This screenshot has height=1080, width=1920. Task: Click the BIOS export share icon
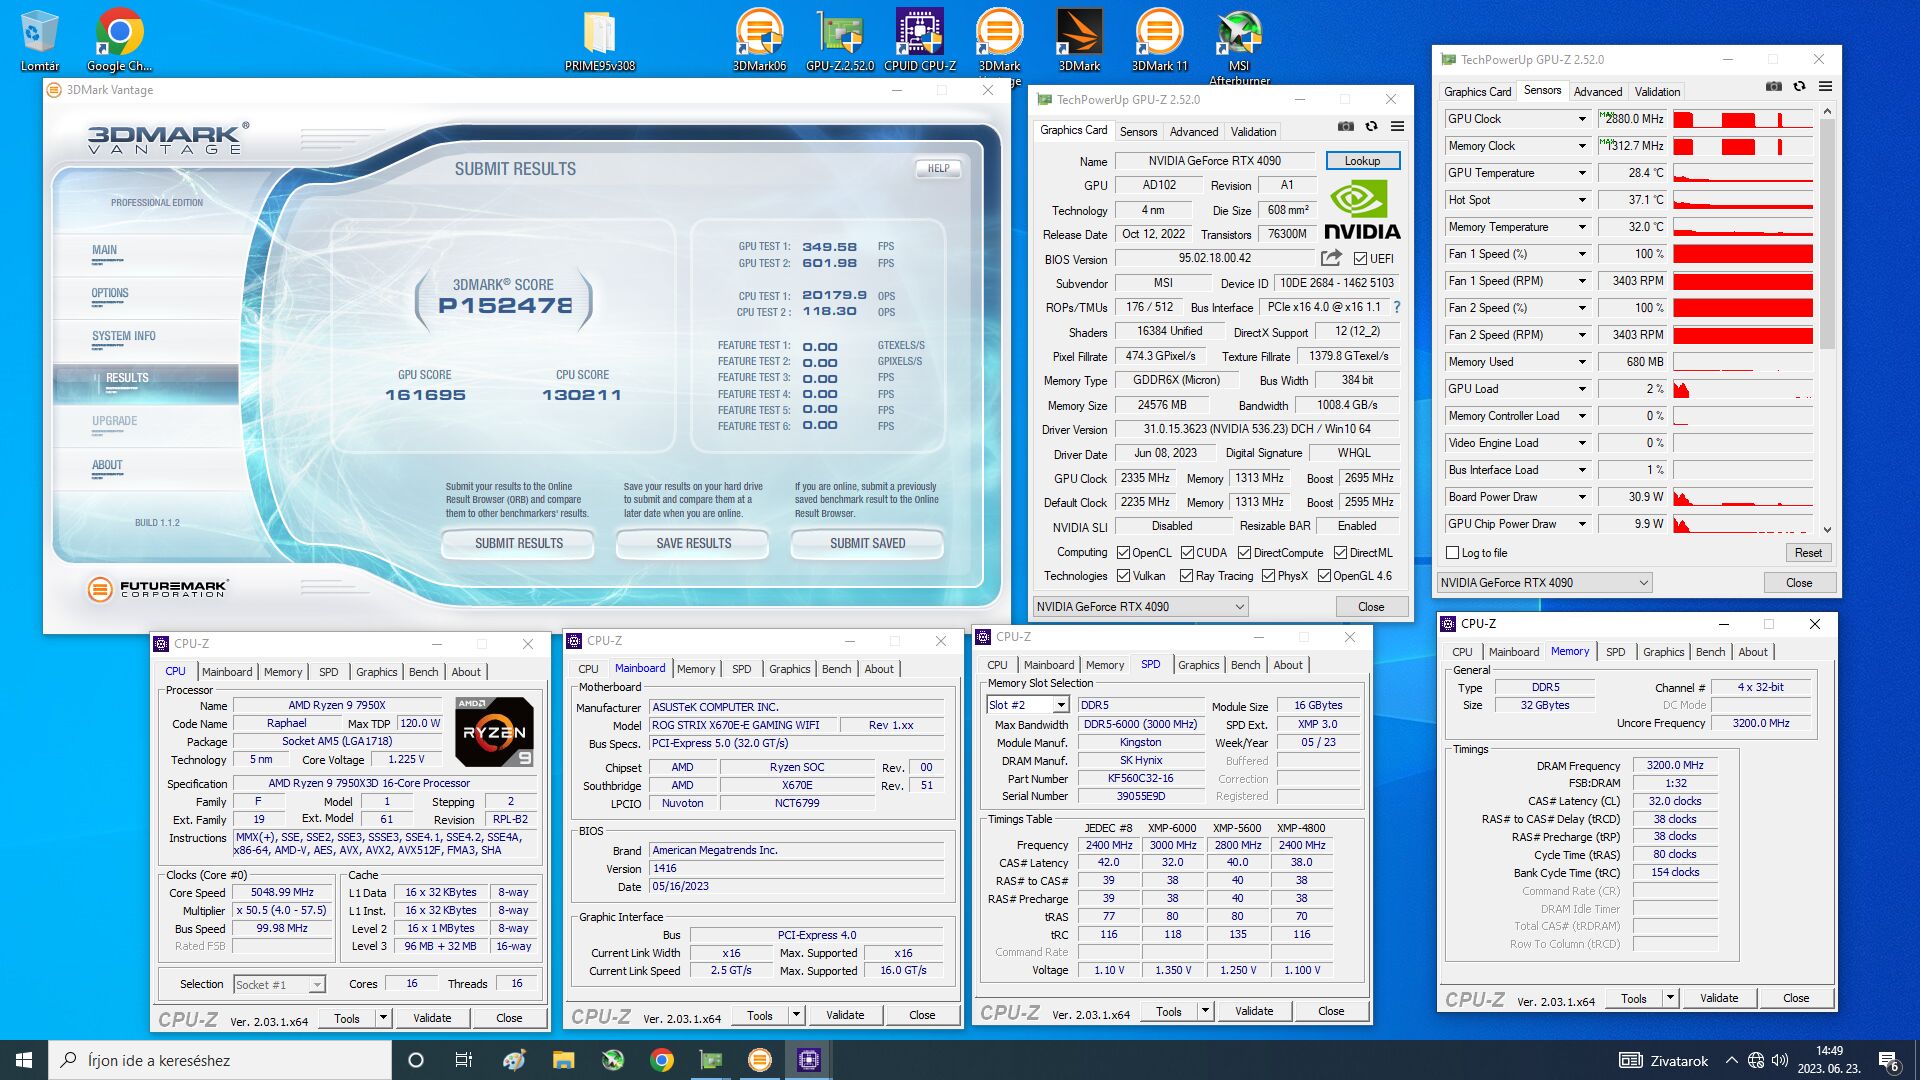(x=1331, y=258)
